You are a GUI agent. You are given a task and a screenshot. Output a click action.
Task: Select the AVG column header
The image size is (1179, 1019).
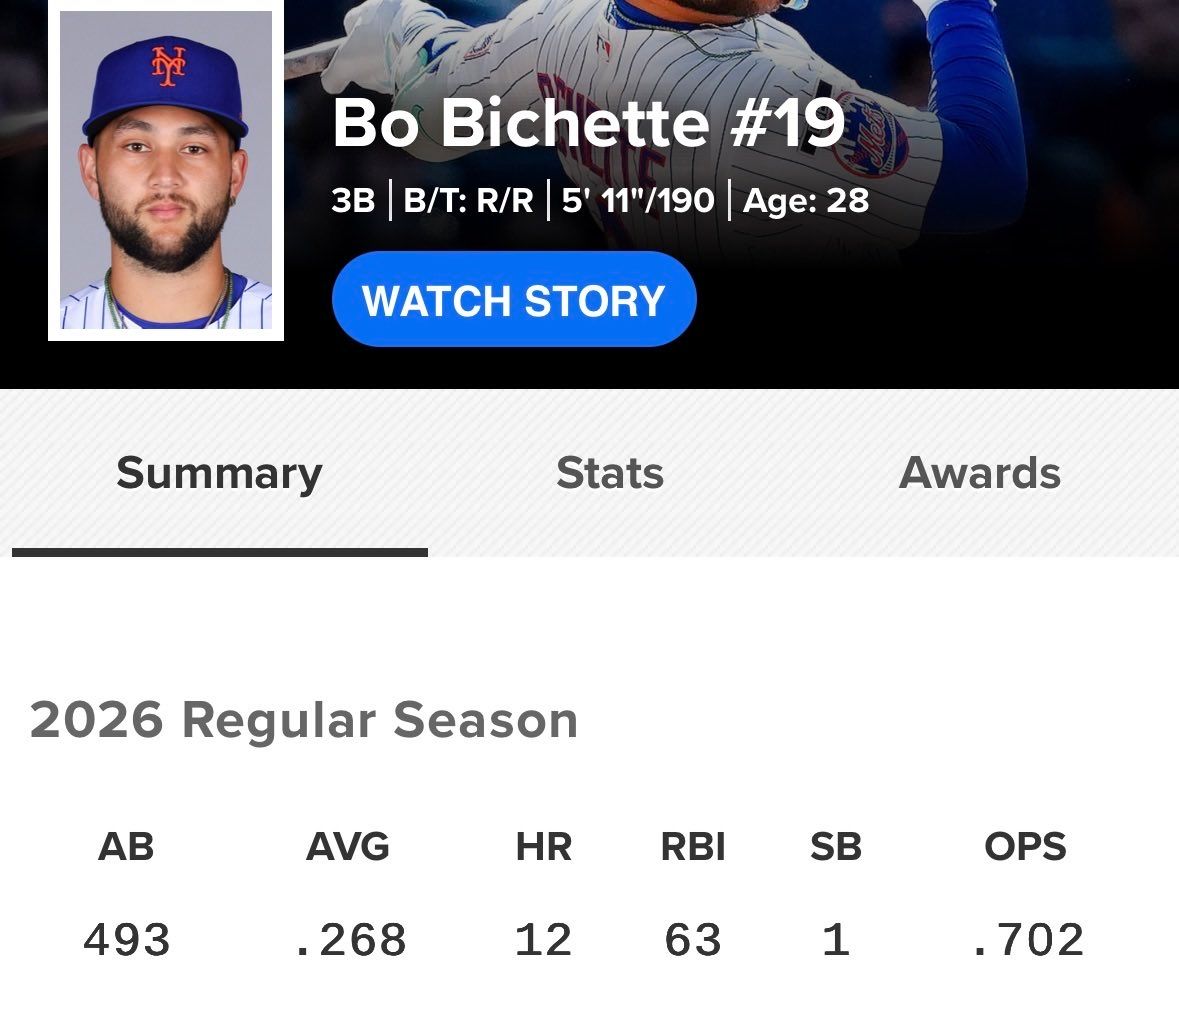point(348,847)
